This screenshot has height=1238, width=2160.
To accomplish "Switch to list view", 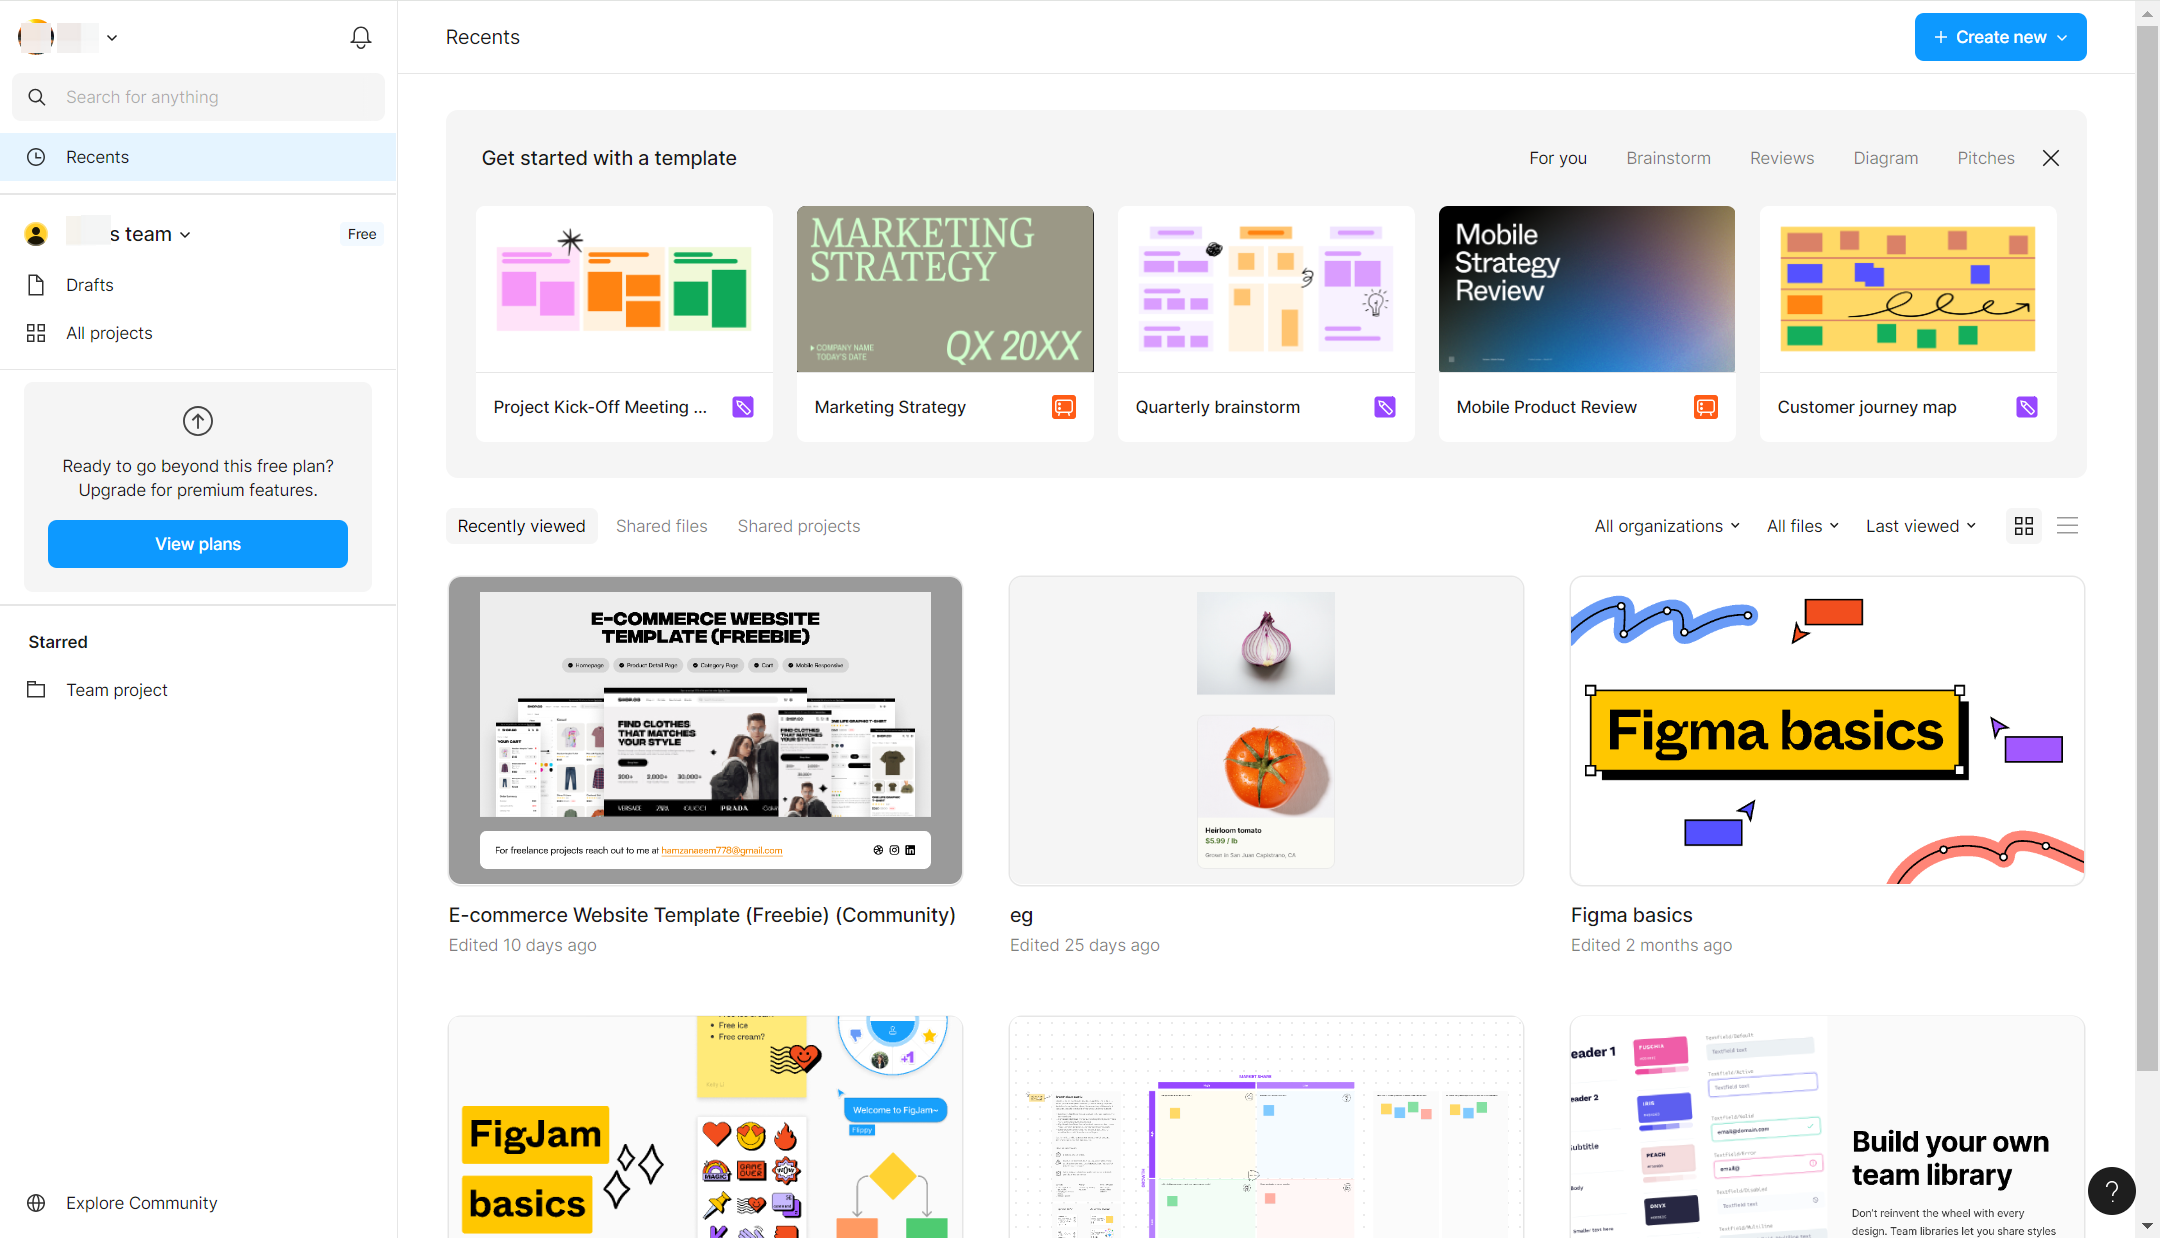I will pyautogui.click(x=2068, y=526).
